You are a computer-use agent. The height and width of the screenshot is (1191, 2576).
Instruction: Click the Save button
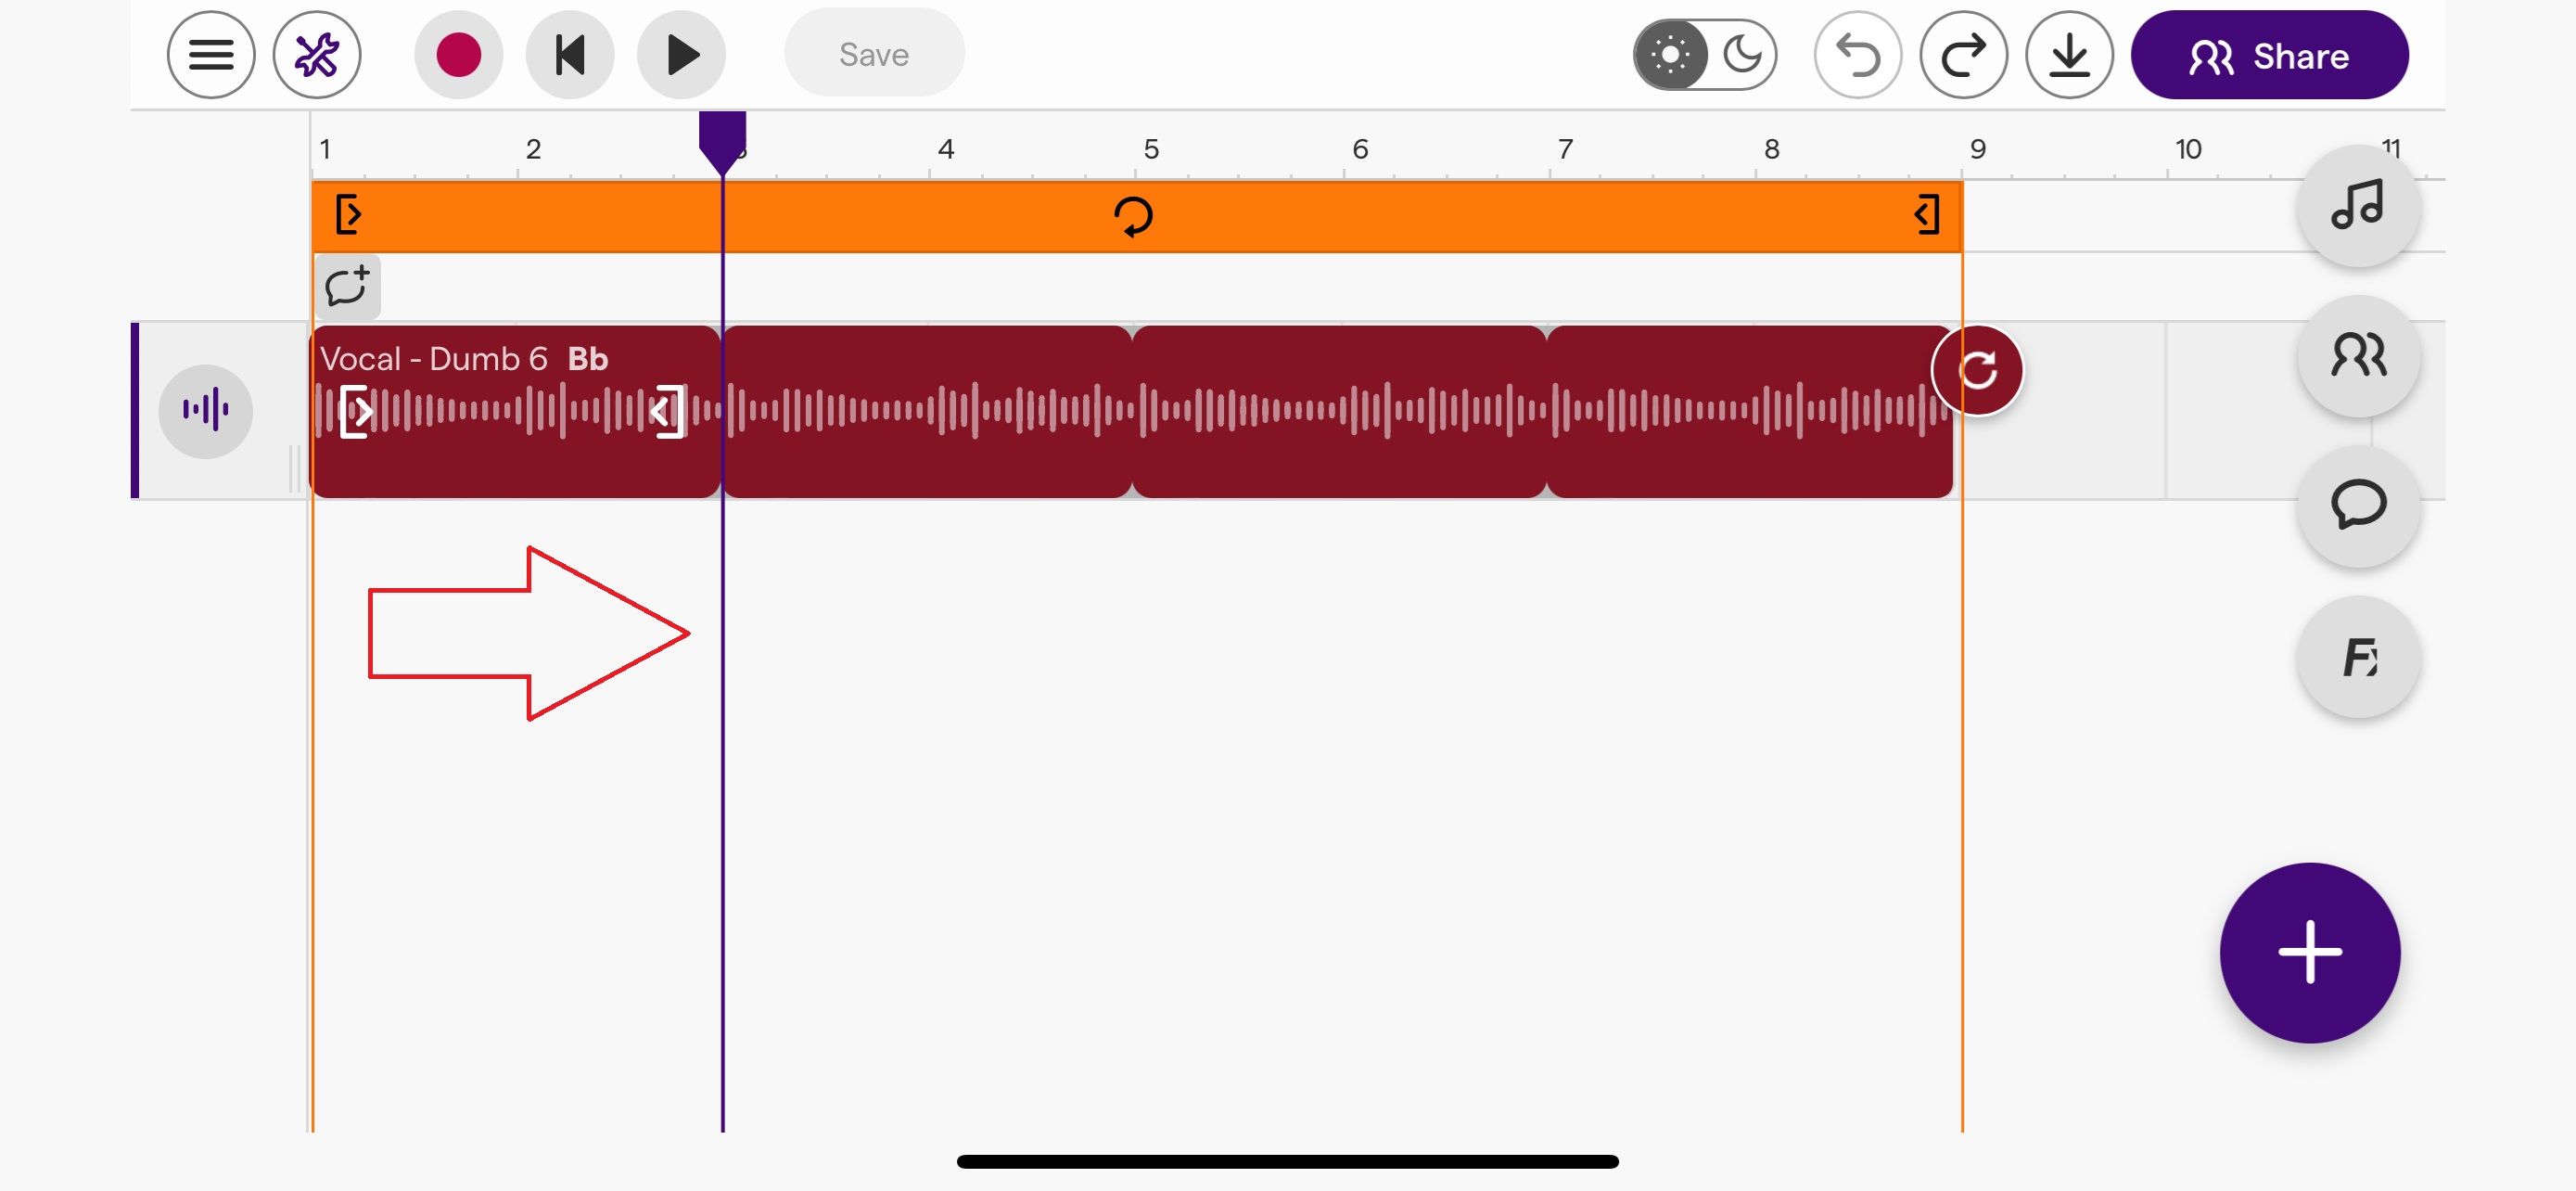tap(874, 54)
